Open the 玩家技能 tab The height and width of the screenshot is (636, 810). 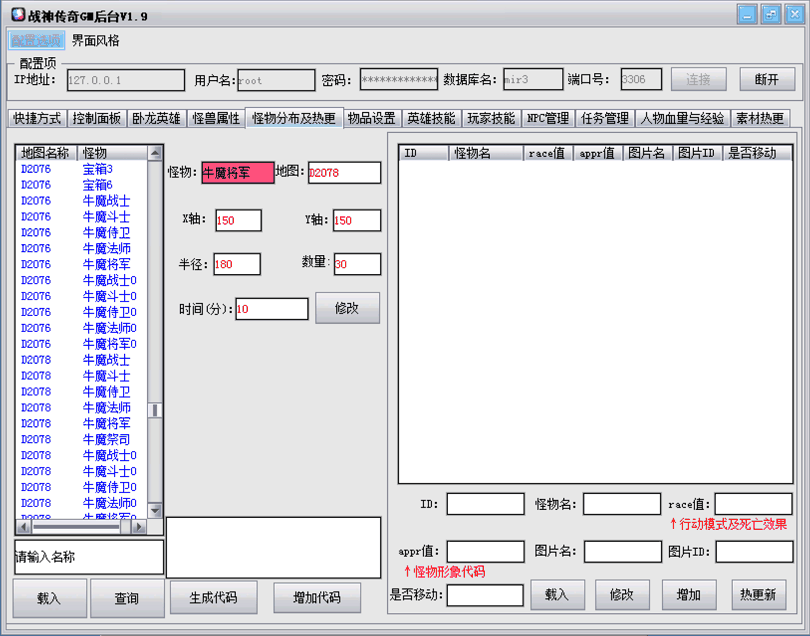(491, 118)
